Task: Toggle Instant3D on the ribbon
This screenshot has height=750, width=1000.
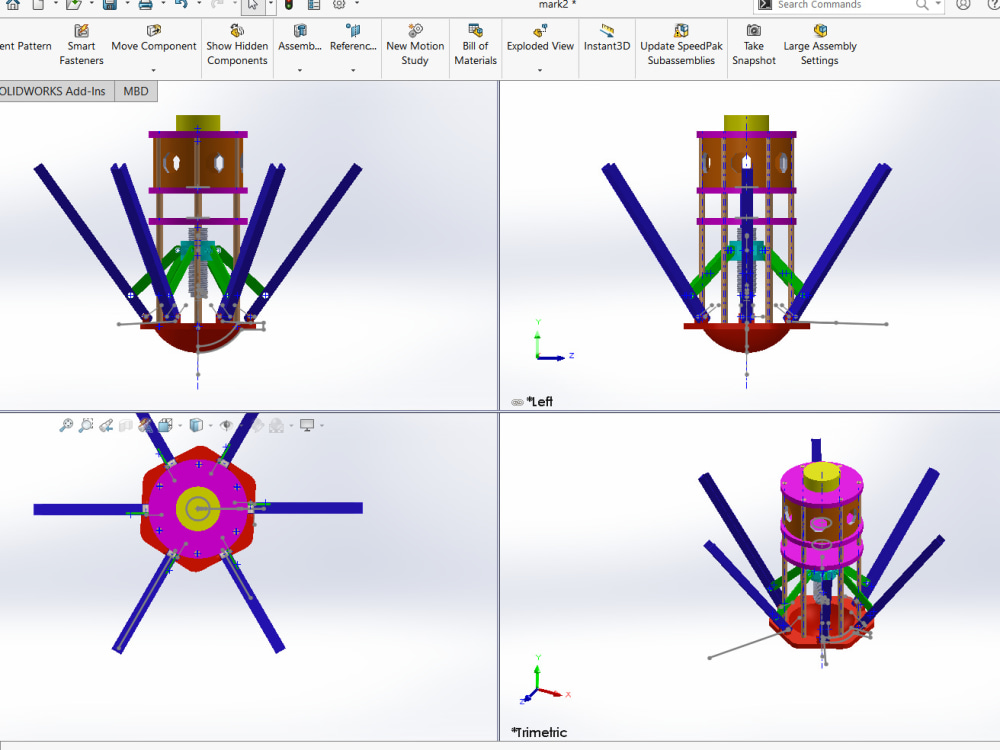Action: tap(606, 46)
